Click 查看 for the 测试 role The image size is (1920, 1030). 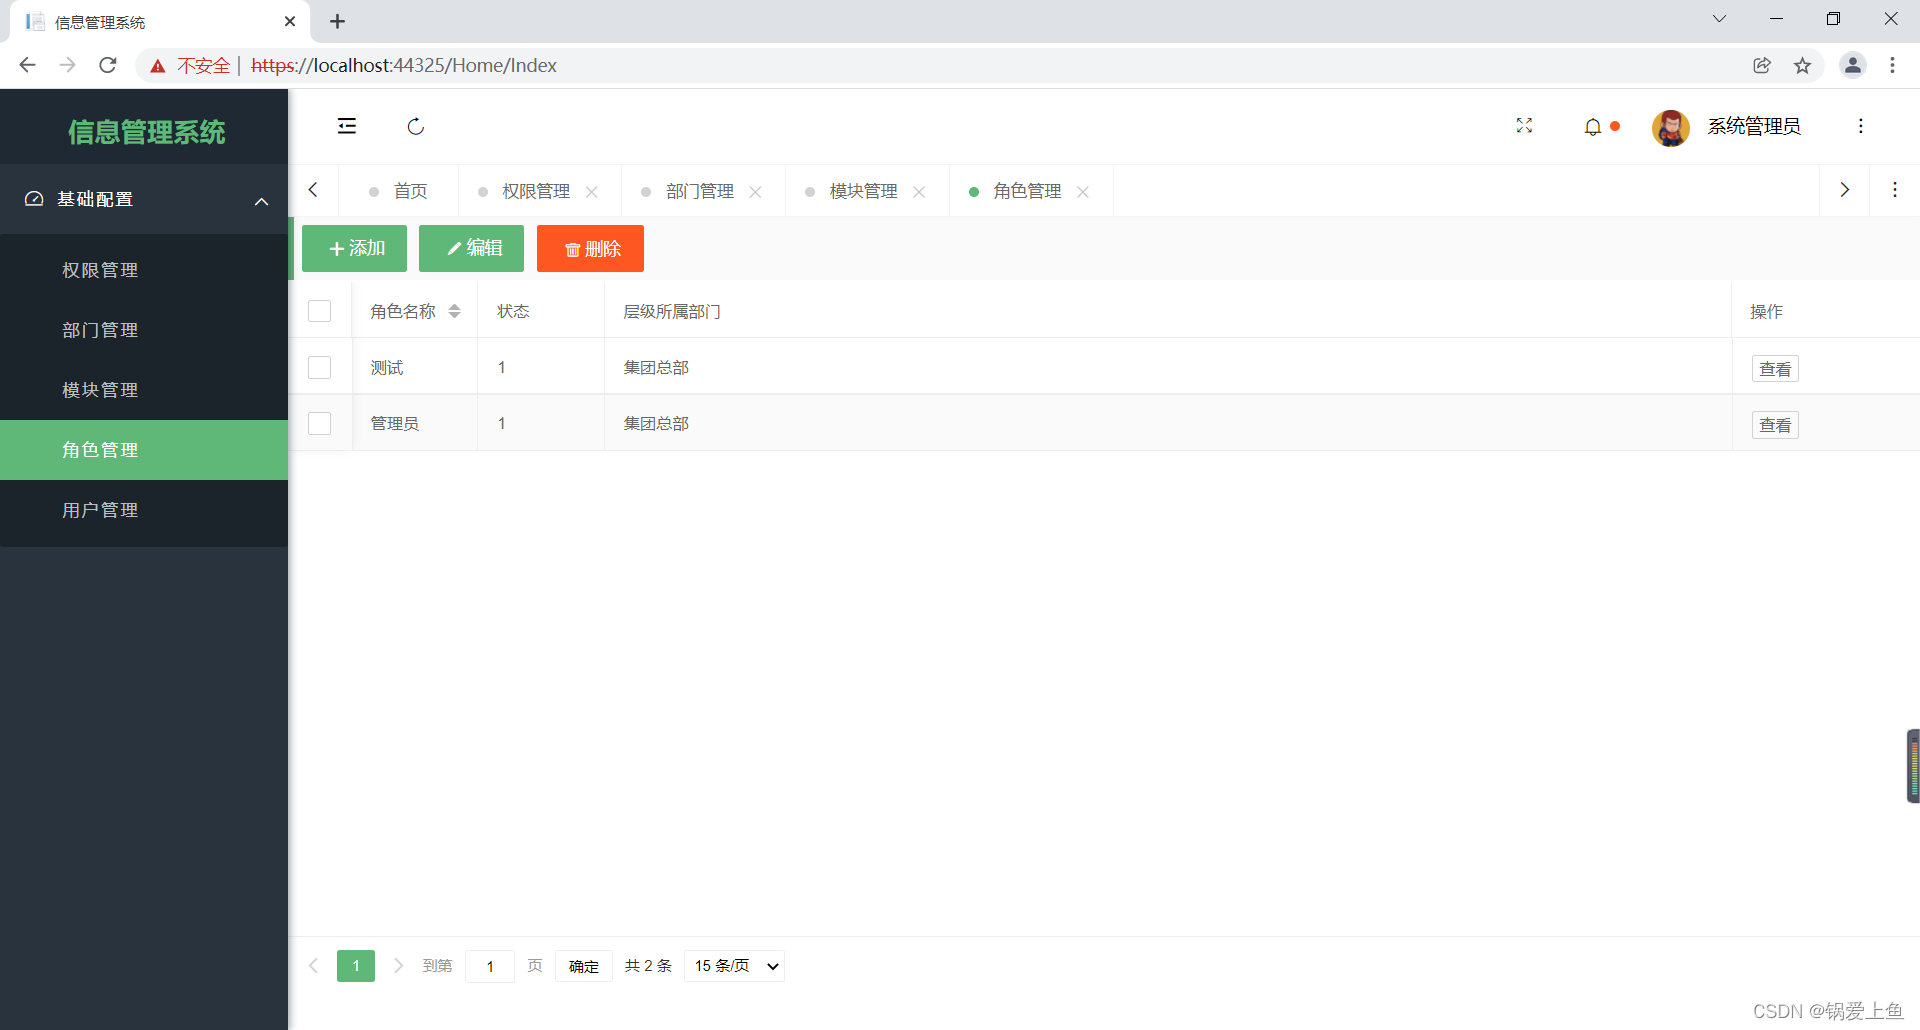[1775, 369]
